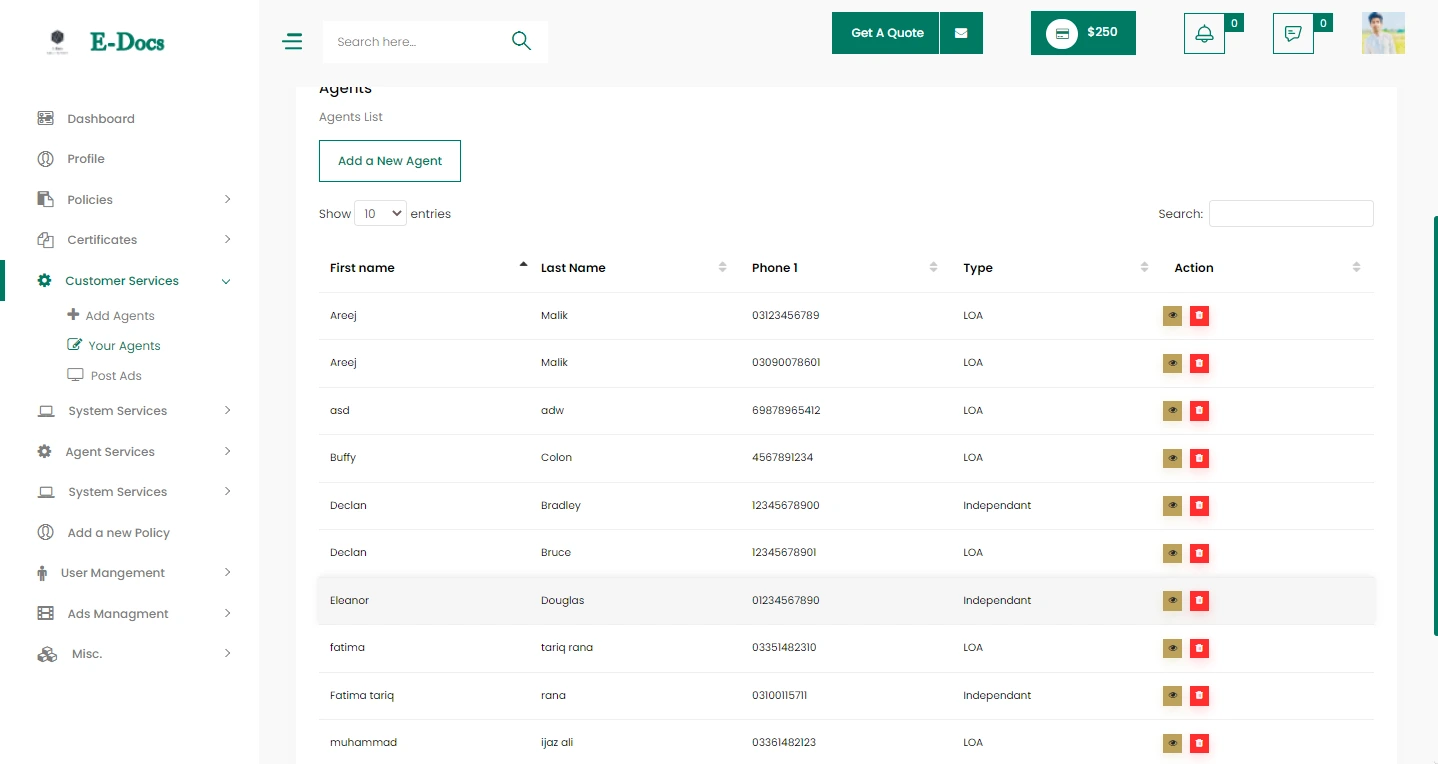This screenshot has height=764, width=1438.
Task: Expand the Certificates sidebar menu
Action: coord(134,240)
